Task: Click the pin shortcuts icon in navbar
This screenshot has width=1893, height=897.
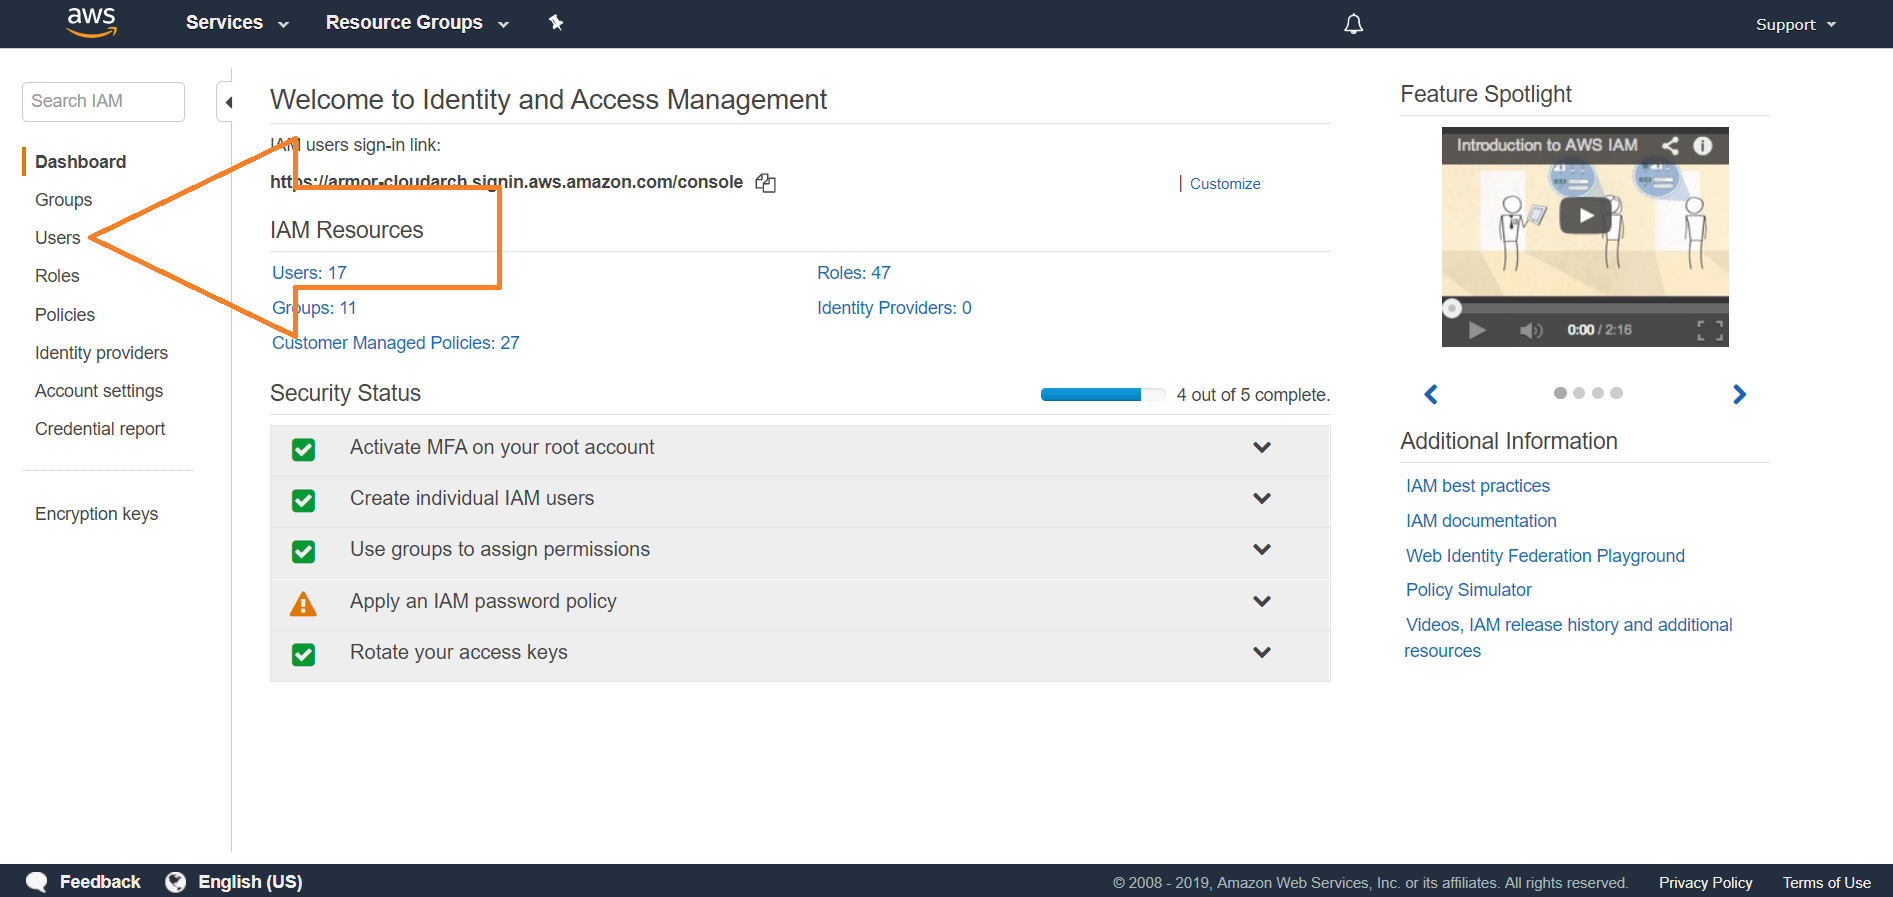Action: [x=556, y=22]
